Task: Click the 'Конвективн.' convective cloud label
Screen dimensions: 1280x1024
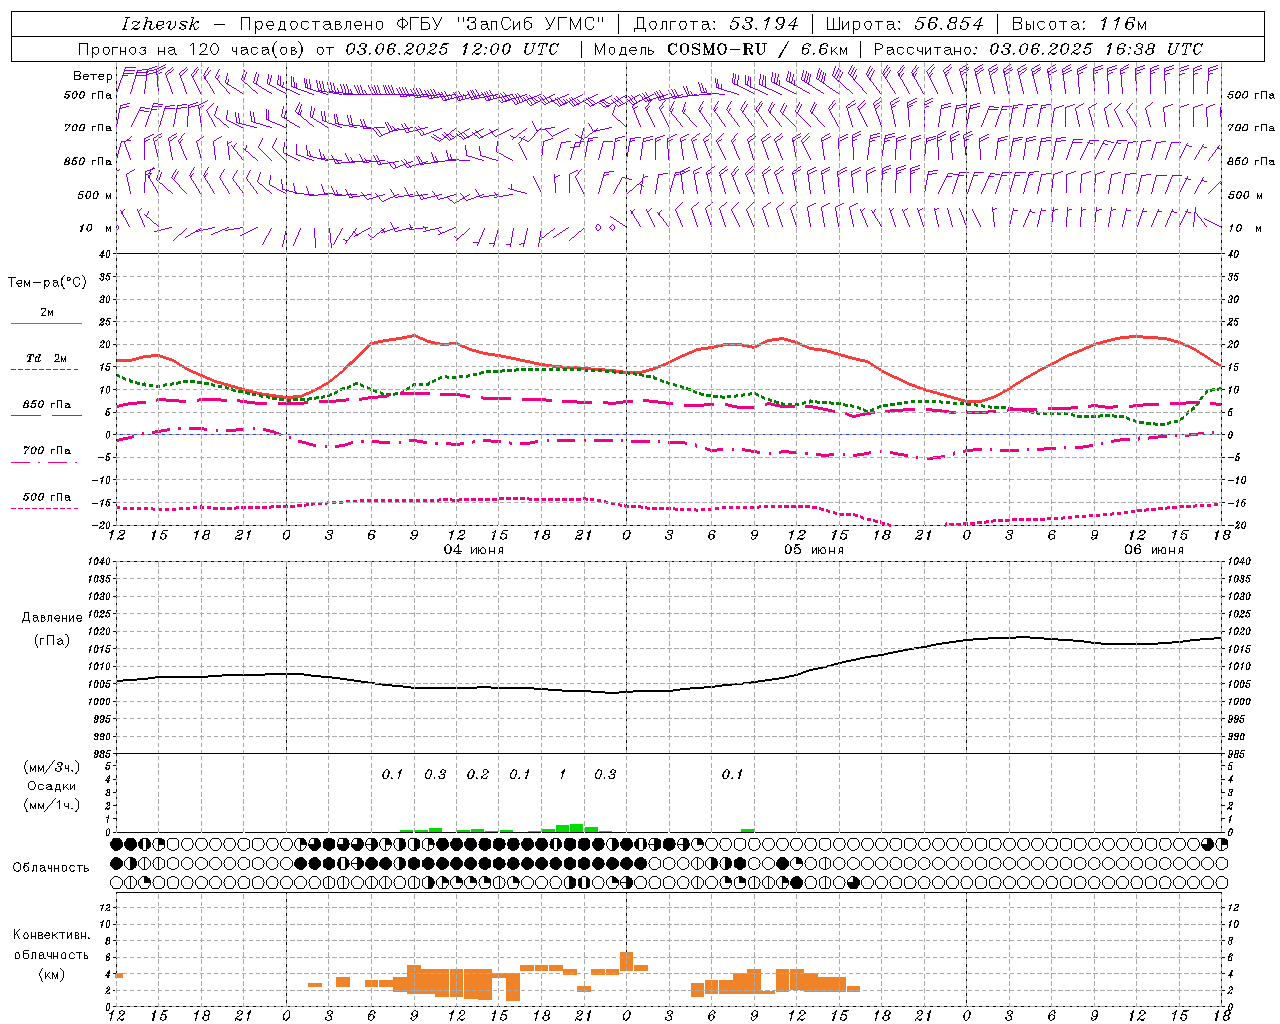Action: point(51,935)
